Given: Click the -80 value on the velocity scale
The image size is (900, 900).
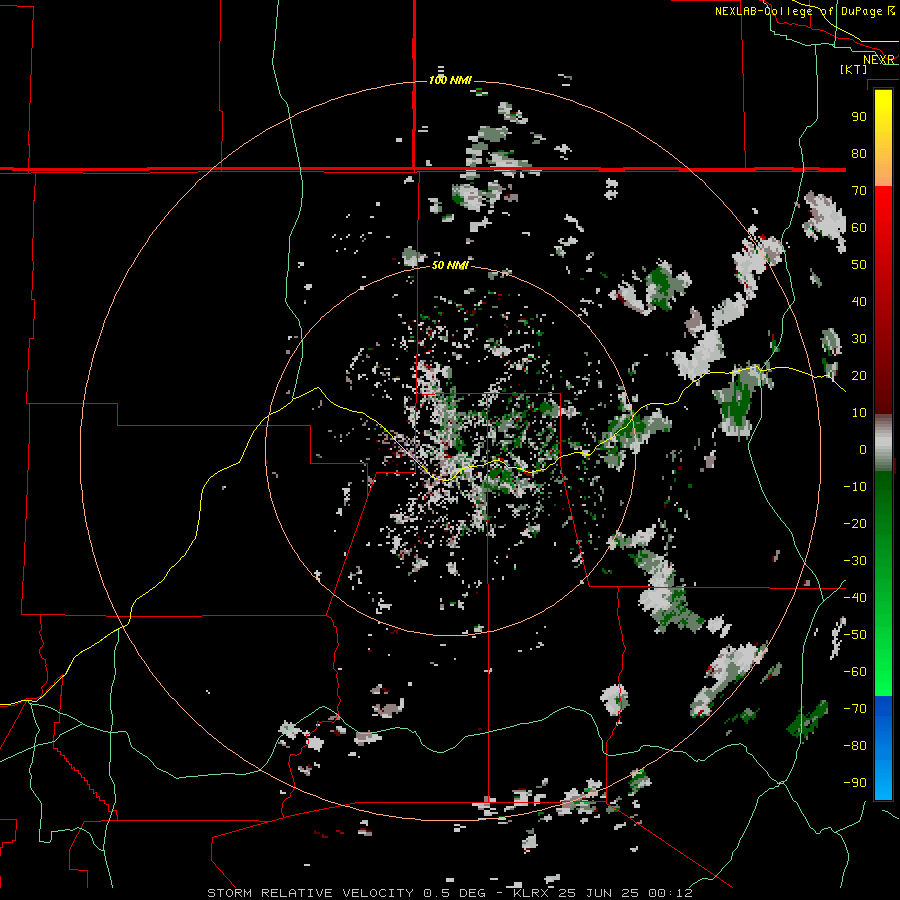Looking at the screenshot, I should 855,746.
